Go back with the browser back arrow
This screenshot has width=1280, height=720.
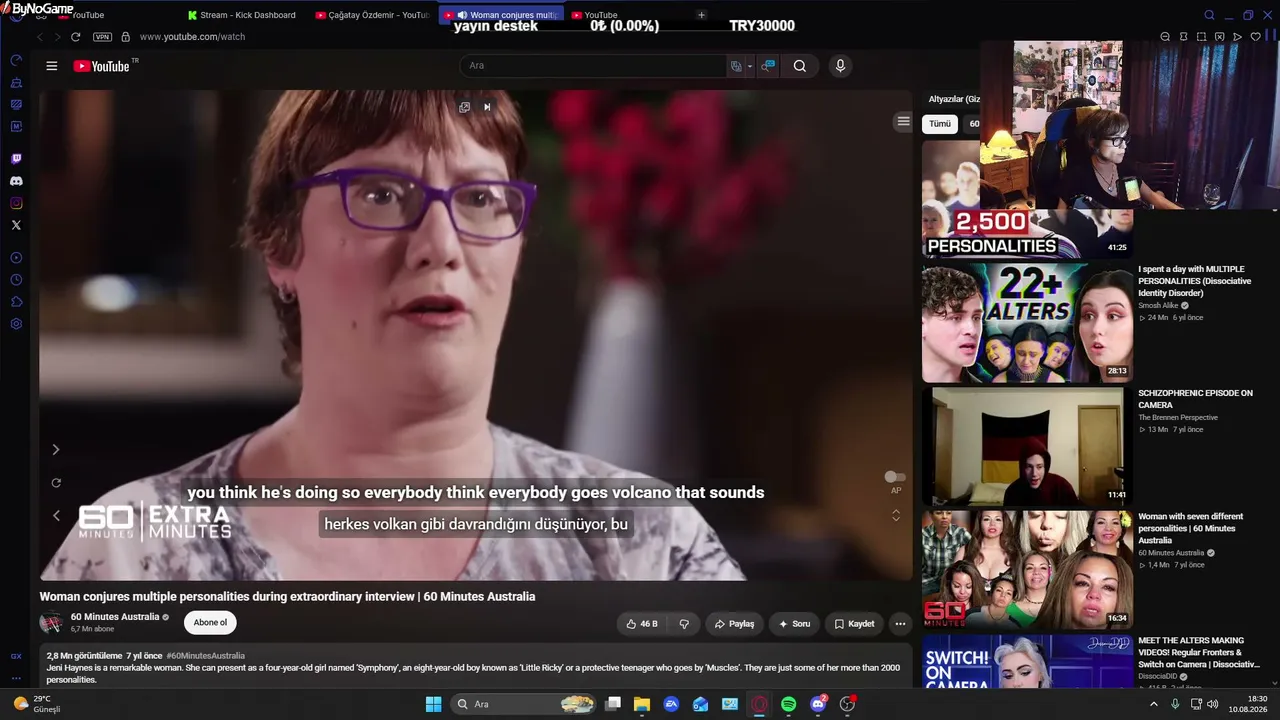40,37
